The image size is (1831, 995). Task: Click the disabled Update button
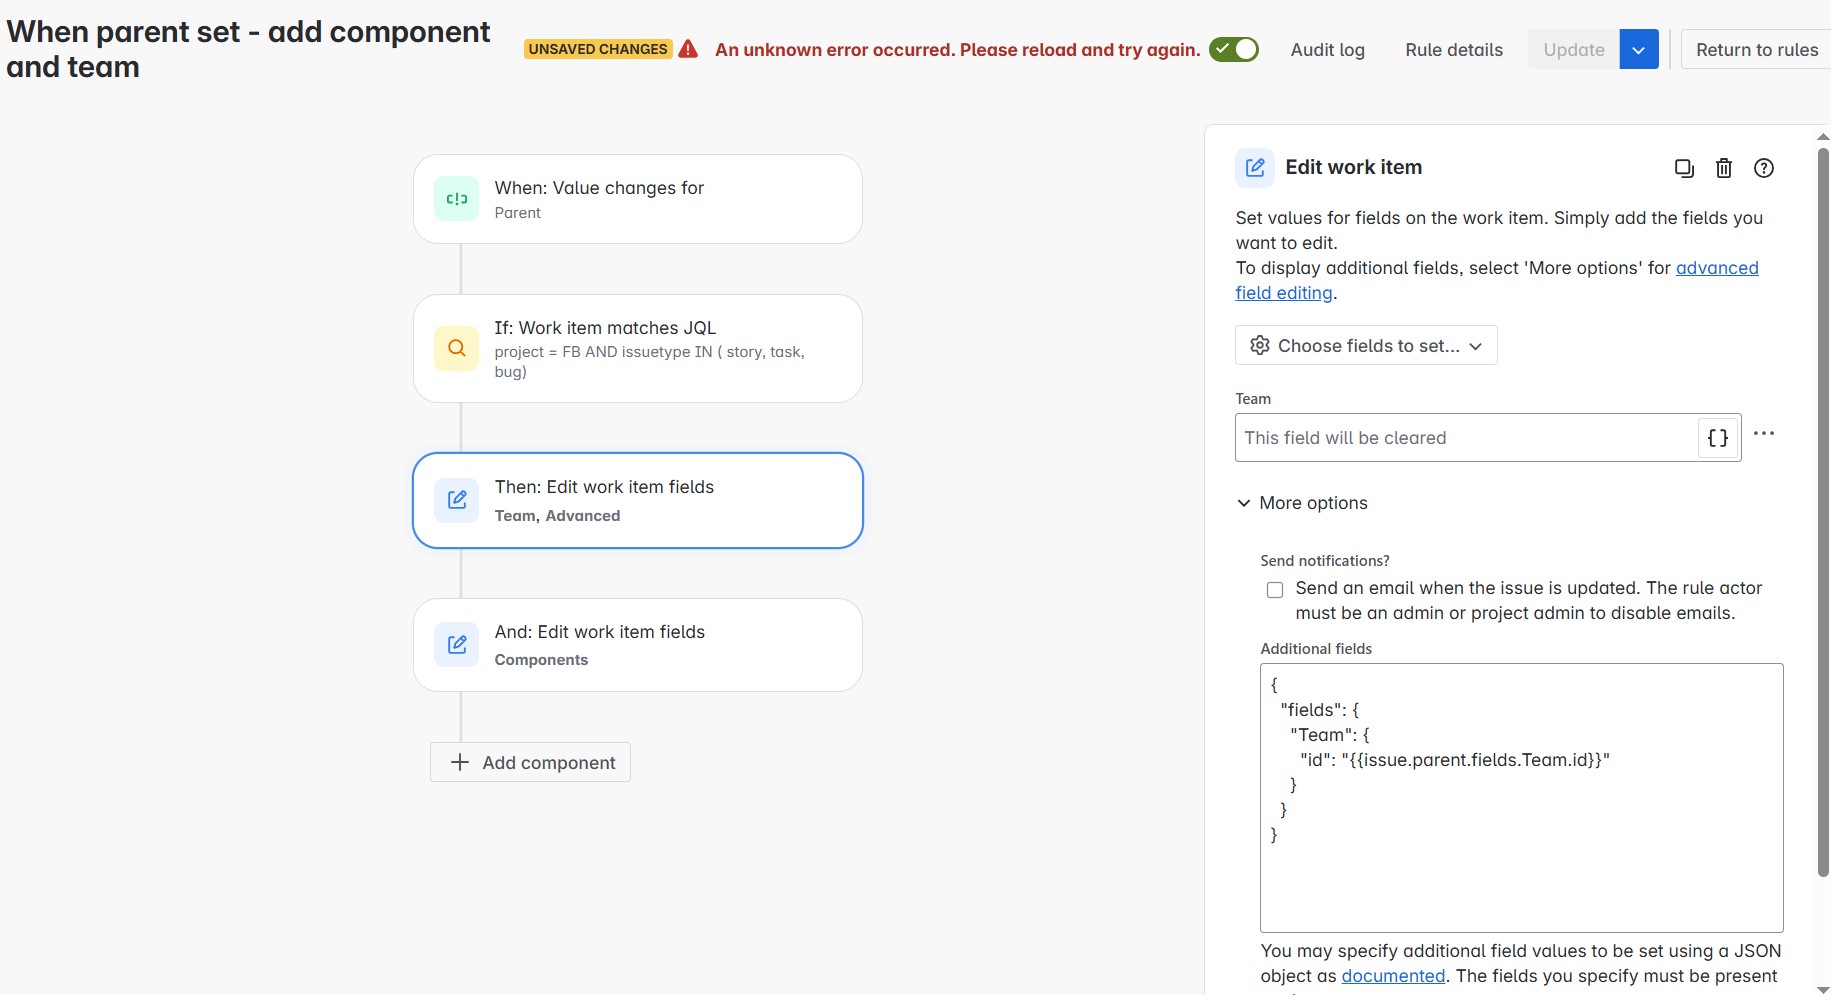1573,49
